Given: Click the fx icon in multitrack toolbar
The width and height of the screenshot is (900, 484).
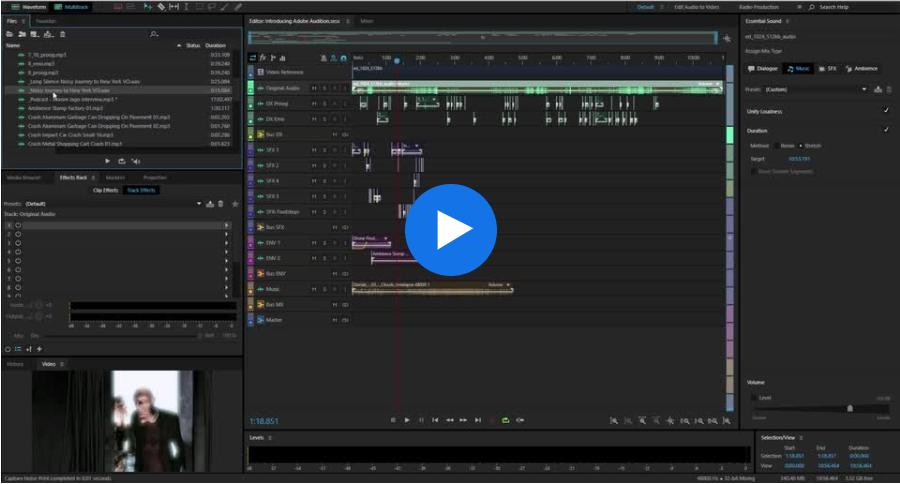Looking at the screenshot, I should click(x=263, y=58).
